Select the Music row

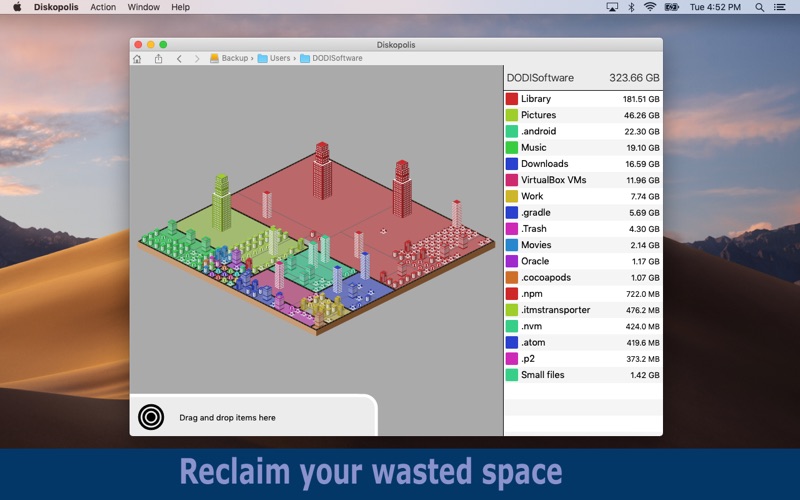(583, 147)
